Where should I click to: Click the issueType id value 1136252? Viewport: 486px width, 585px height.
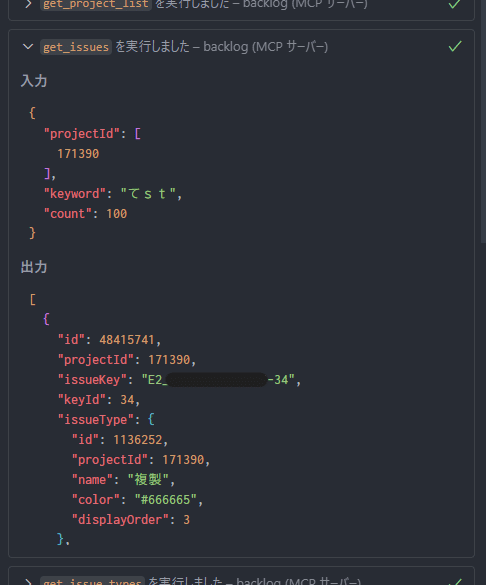tap(138, 439)
